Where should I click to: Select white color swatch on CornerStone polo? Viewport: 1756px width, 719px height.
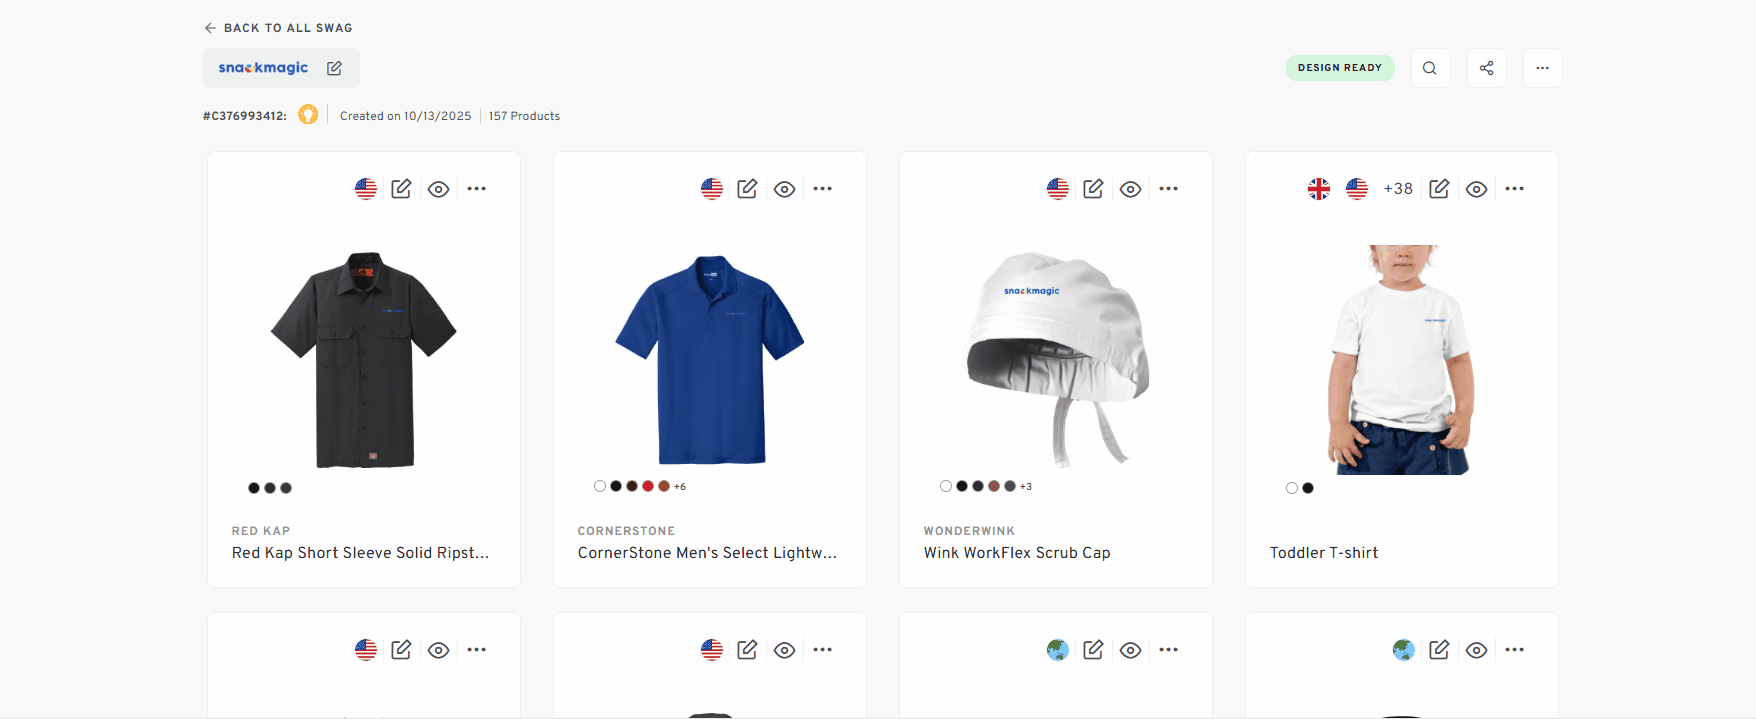click(600, 486)
